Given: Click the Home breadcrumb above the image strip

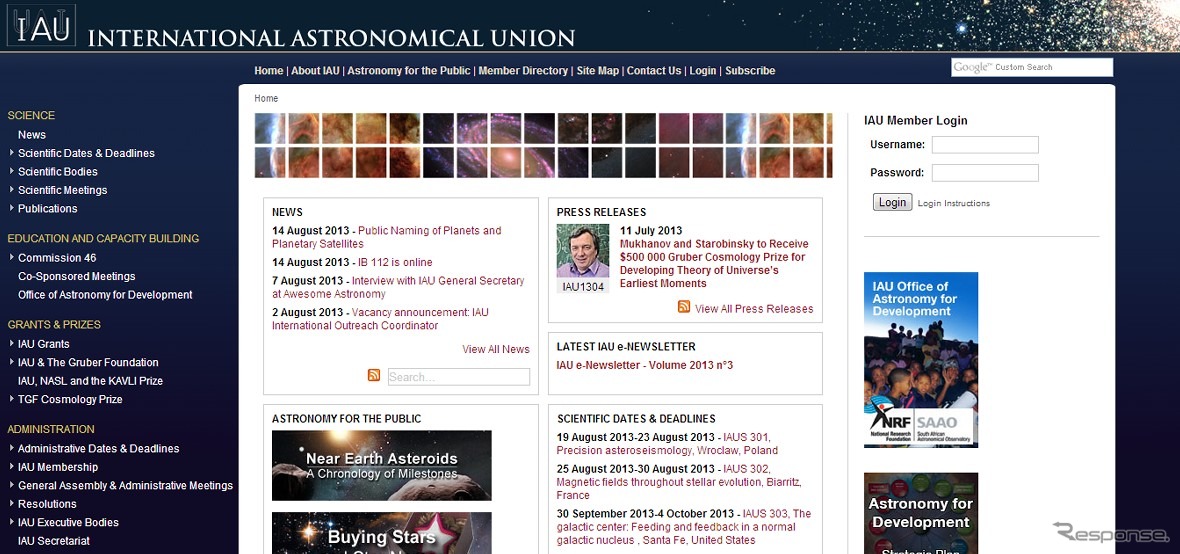Looking at the screenshot, I should point(266,99).
